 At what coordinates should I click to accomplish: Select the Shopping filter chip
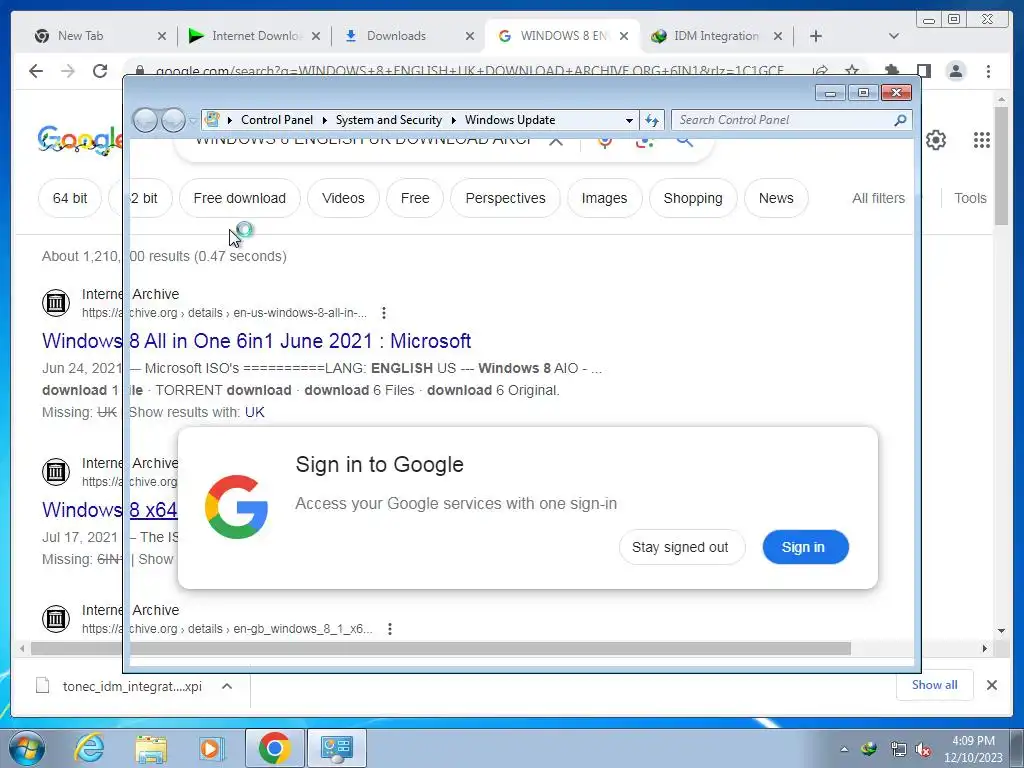coord(693,198)
